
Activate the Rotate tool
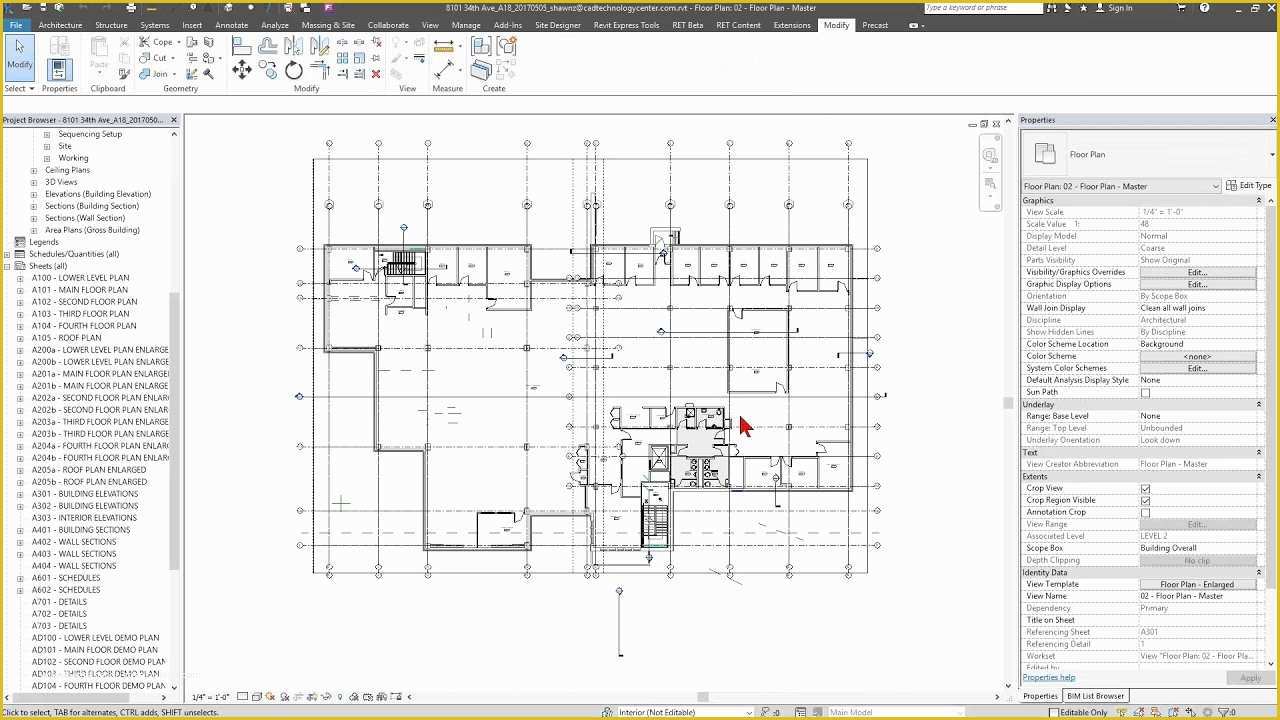point(293,70)
